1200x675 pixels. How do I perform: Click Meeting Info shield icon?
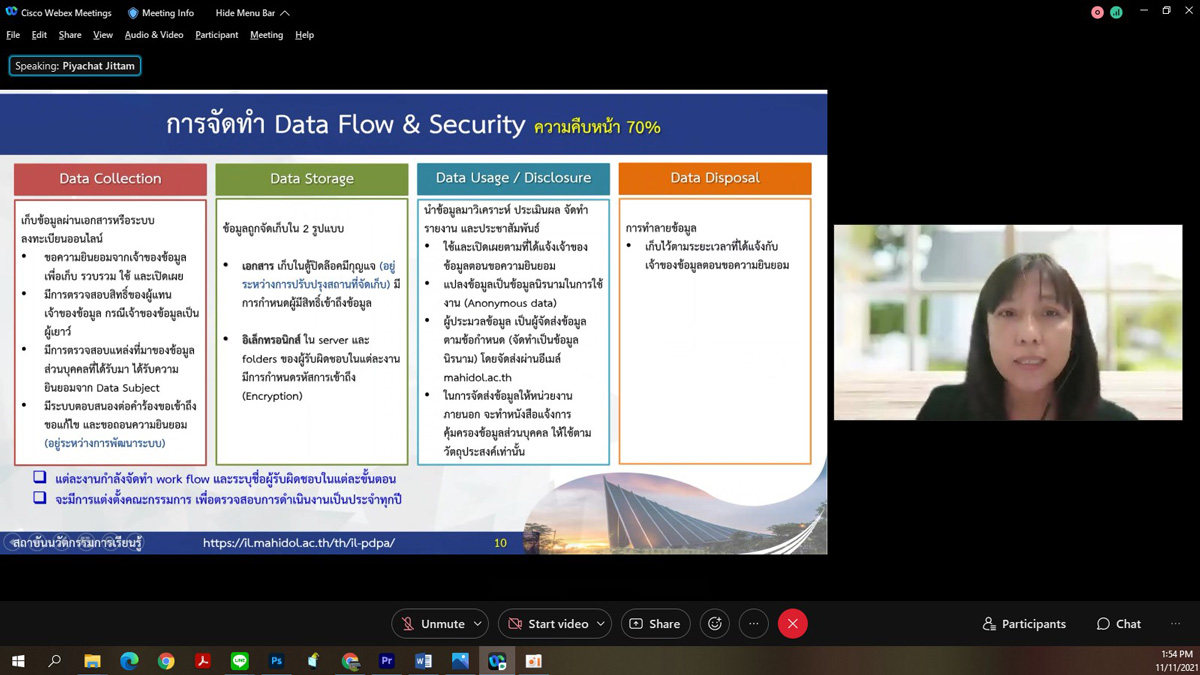coord(134,13)
